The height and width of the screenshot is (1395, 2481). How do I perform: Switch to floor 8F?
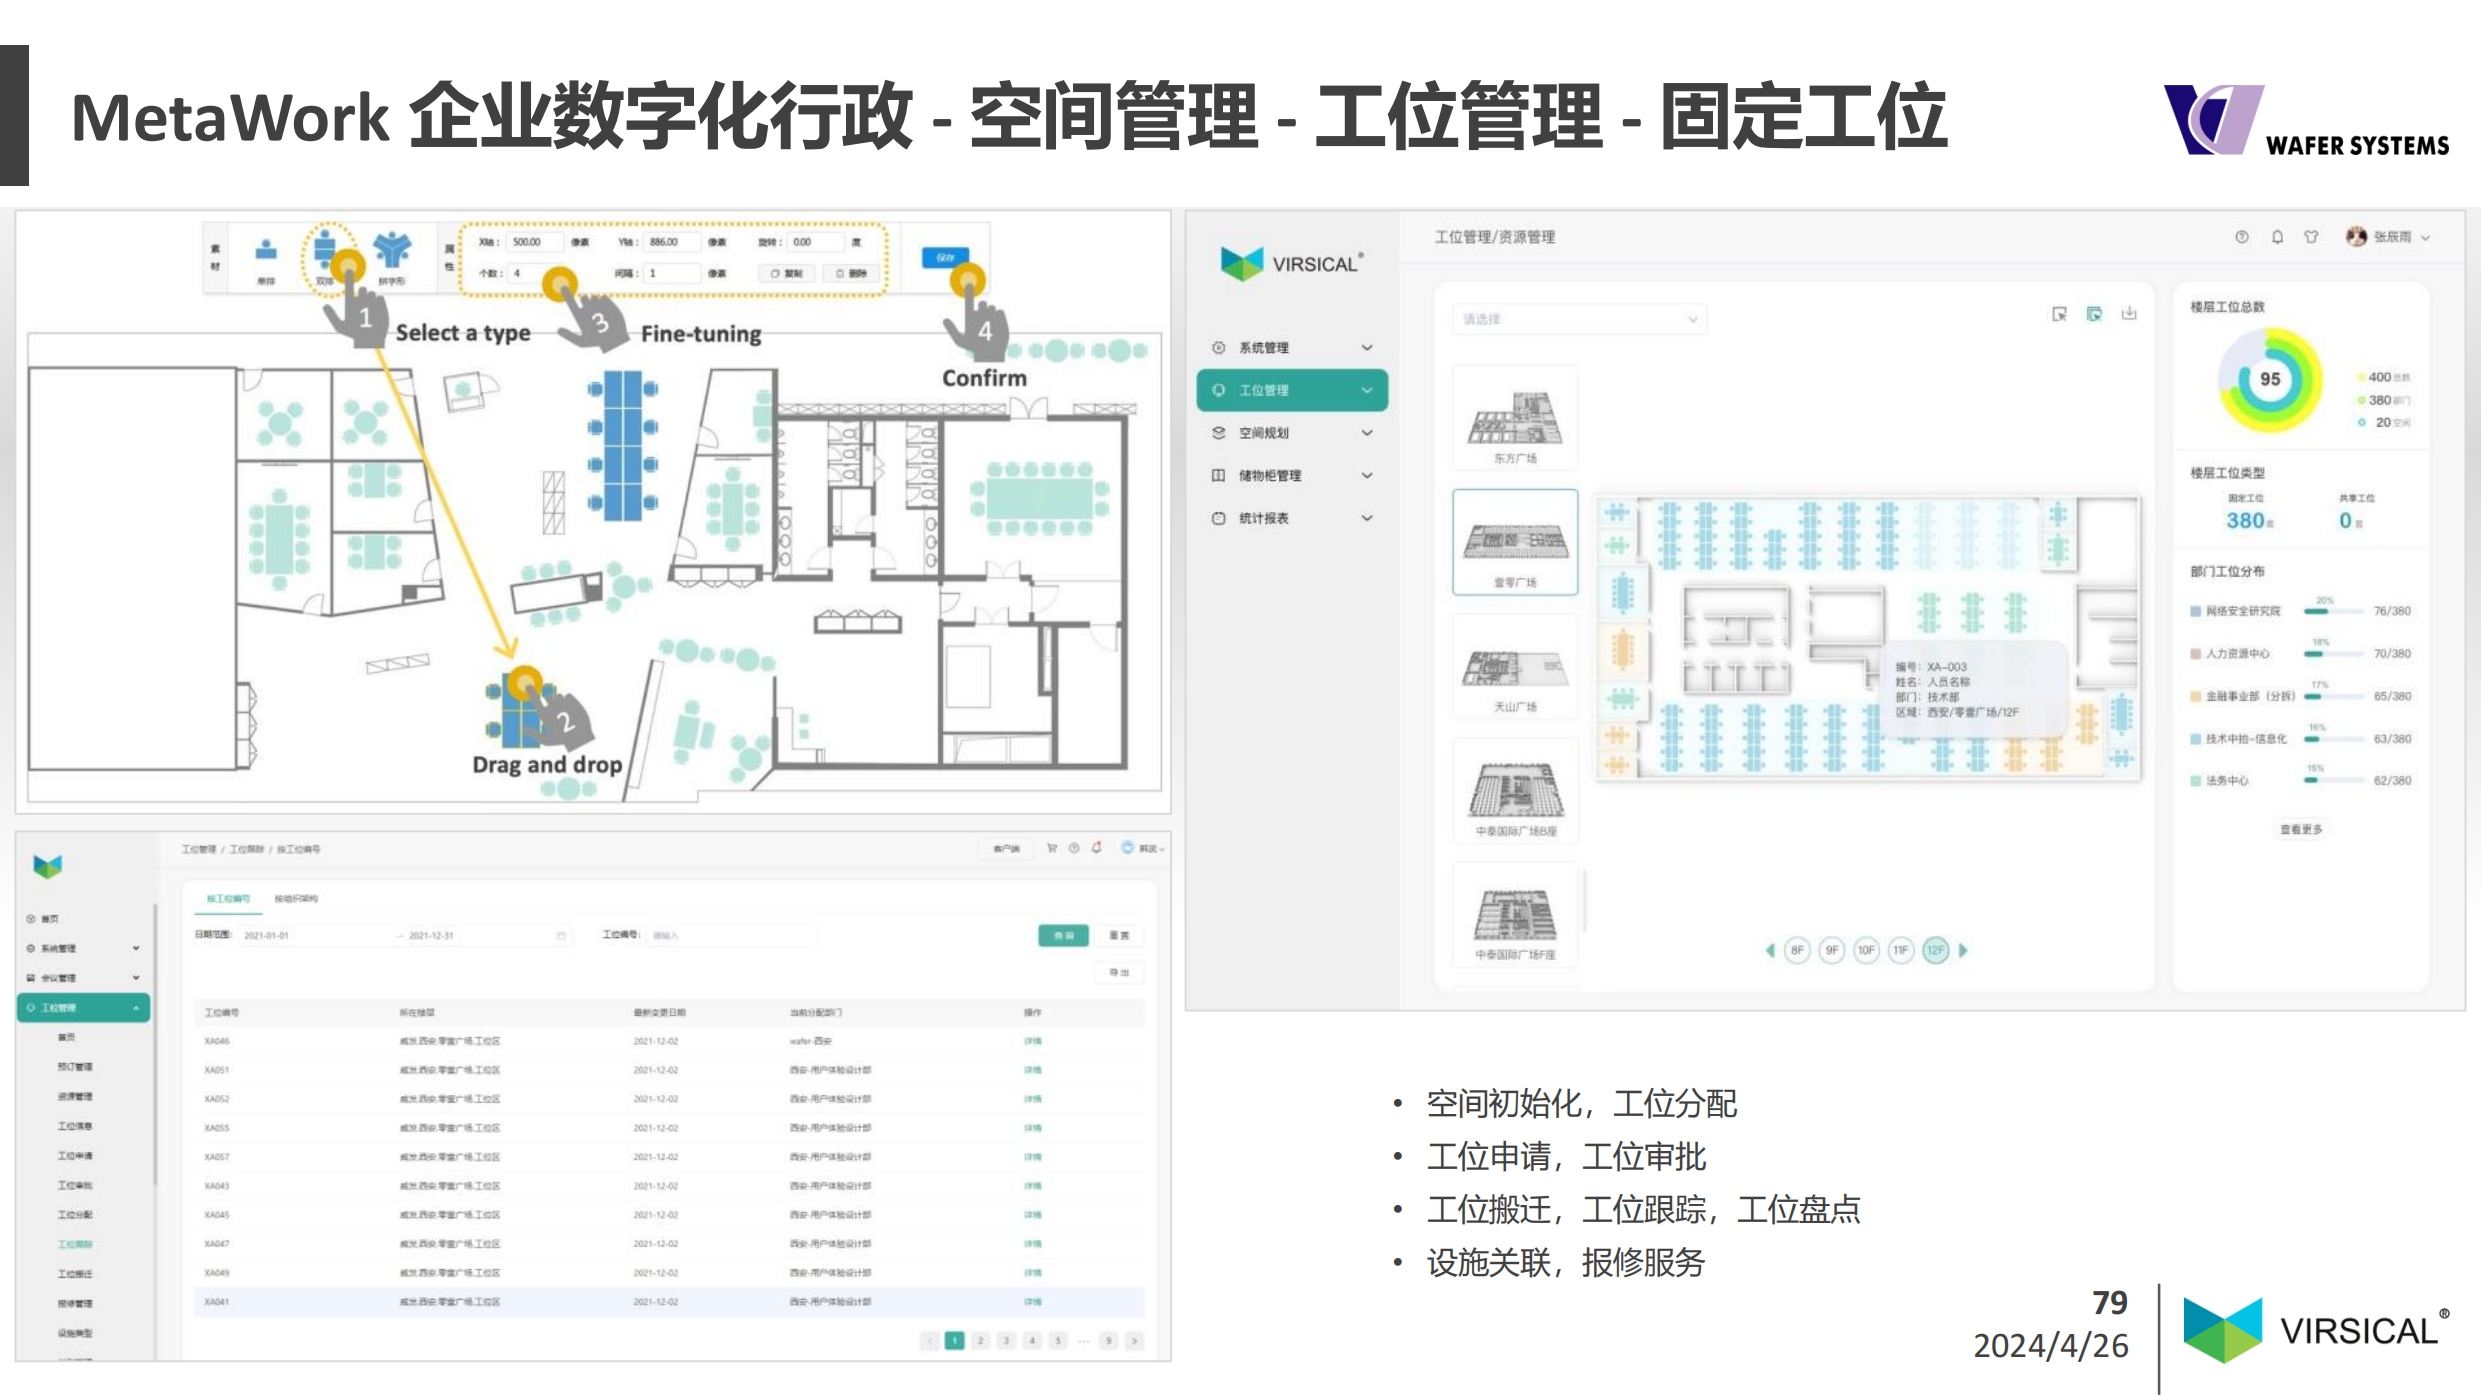1797,950
